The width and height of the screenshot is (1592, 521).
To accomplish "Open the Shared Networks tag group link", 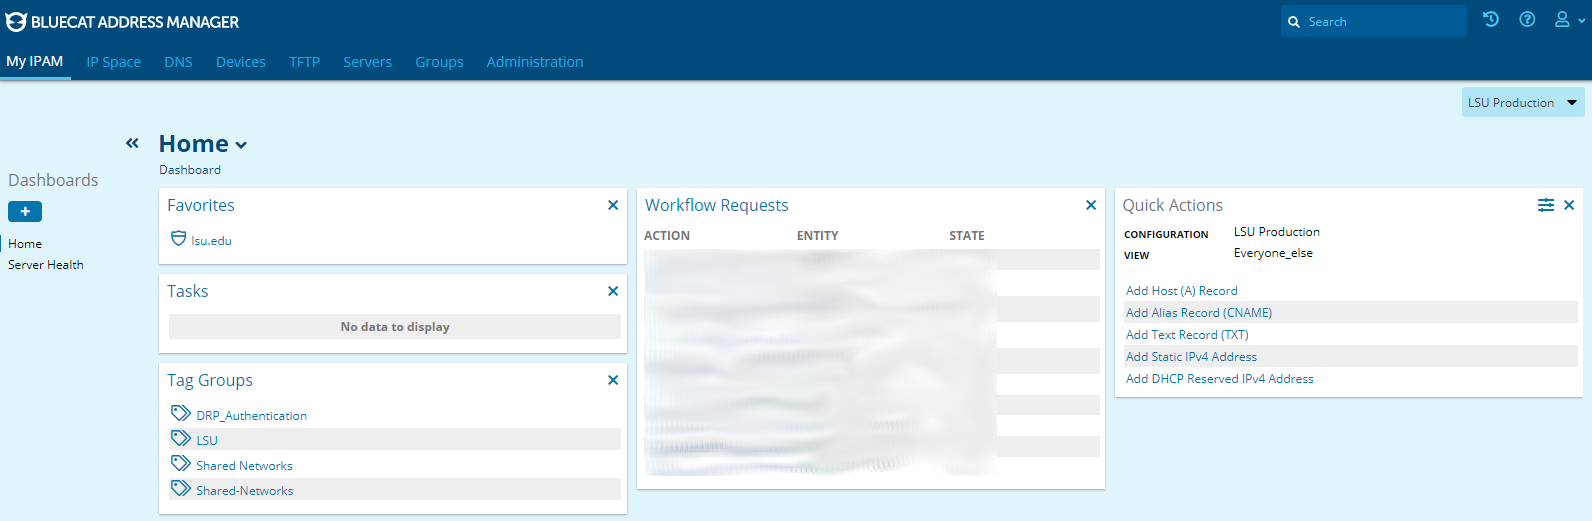I will (x=244, y=466).
